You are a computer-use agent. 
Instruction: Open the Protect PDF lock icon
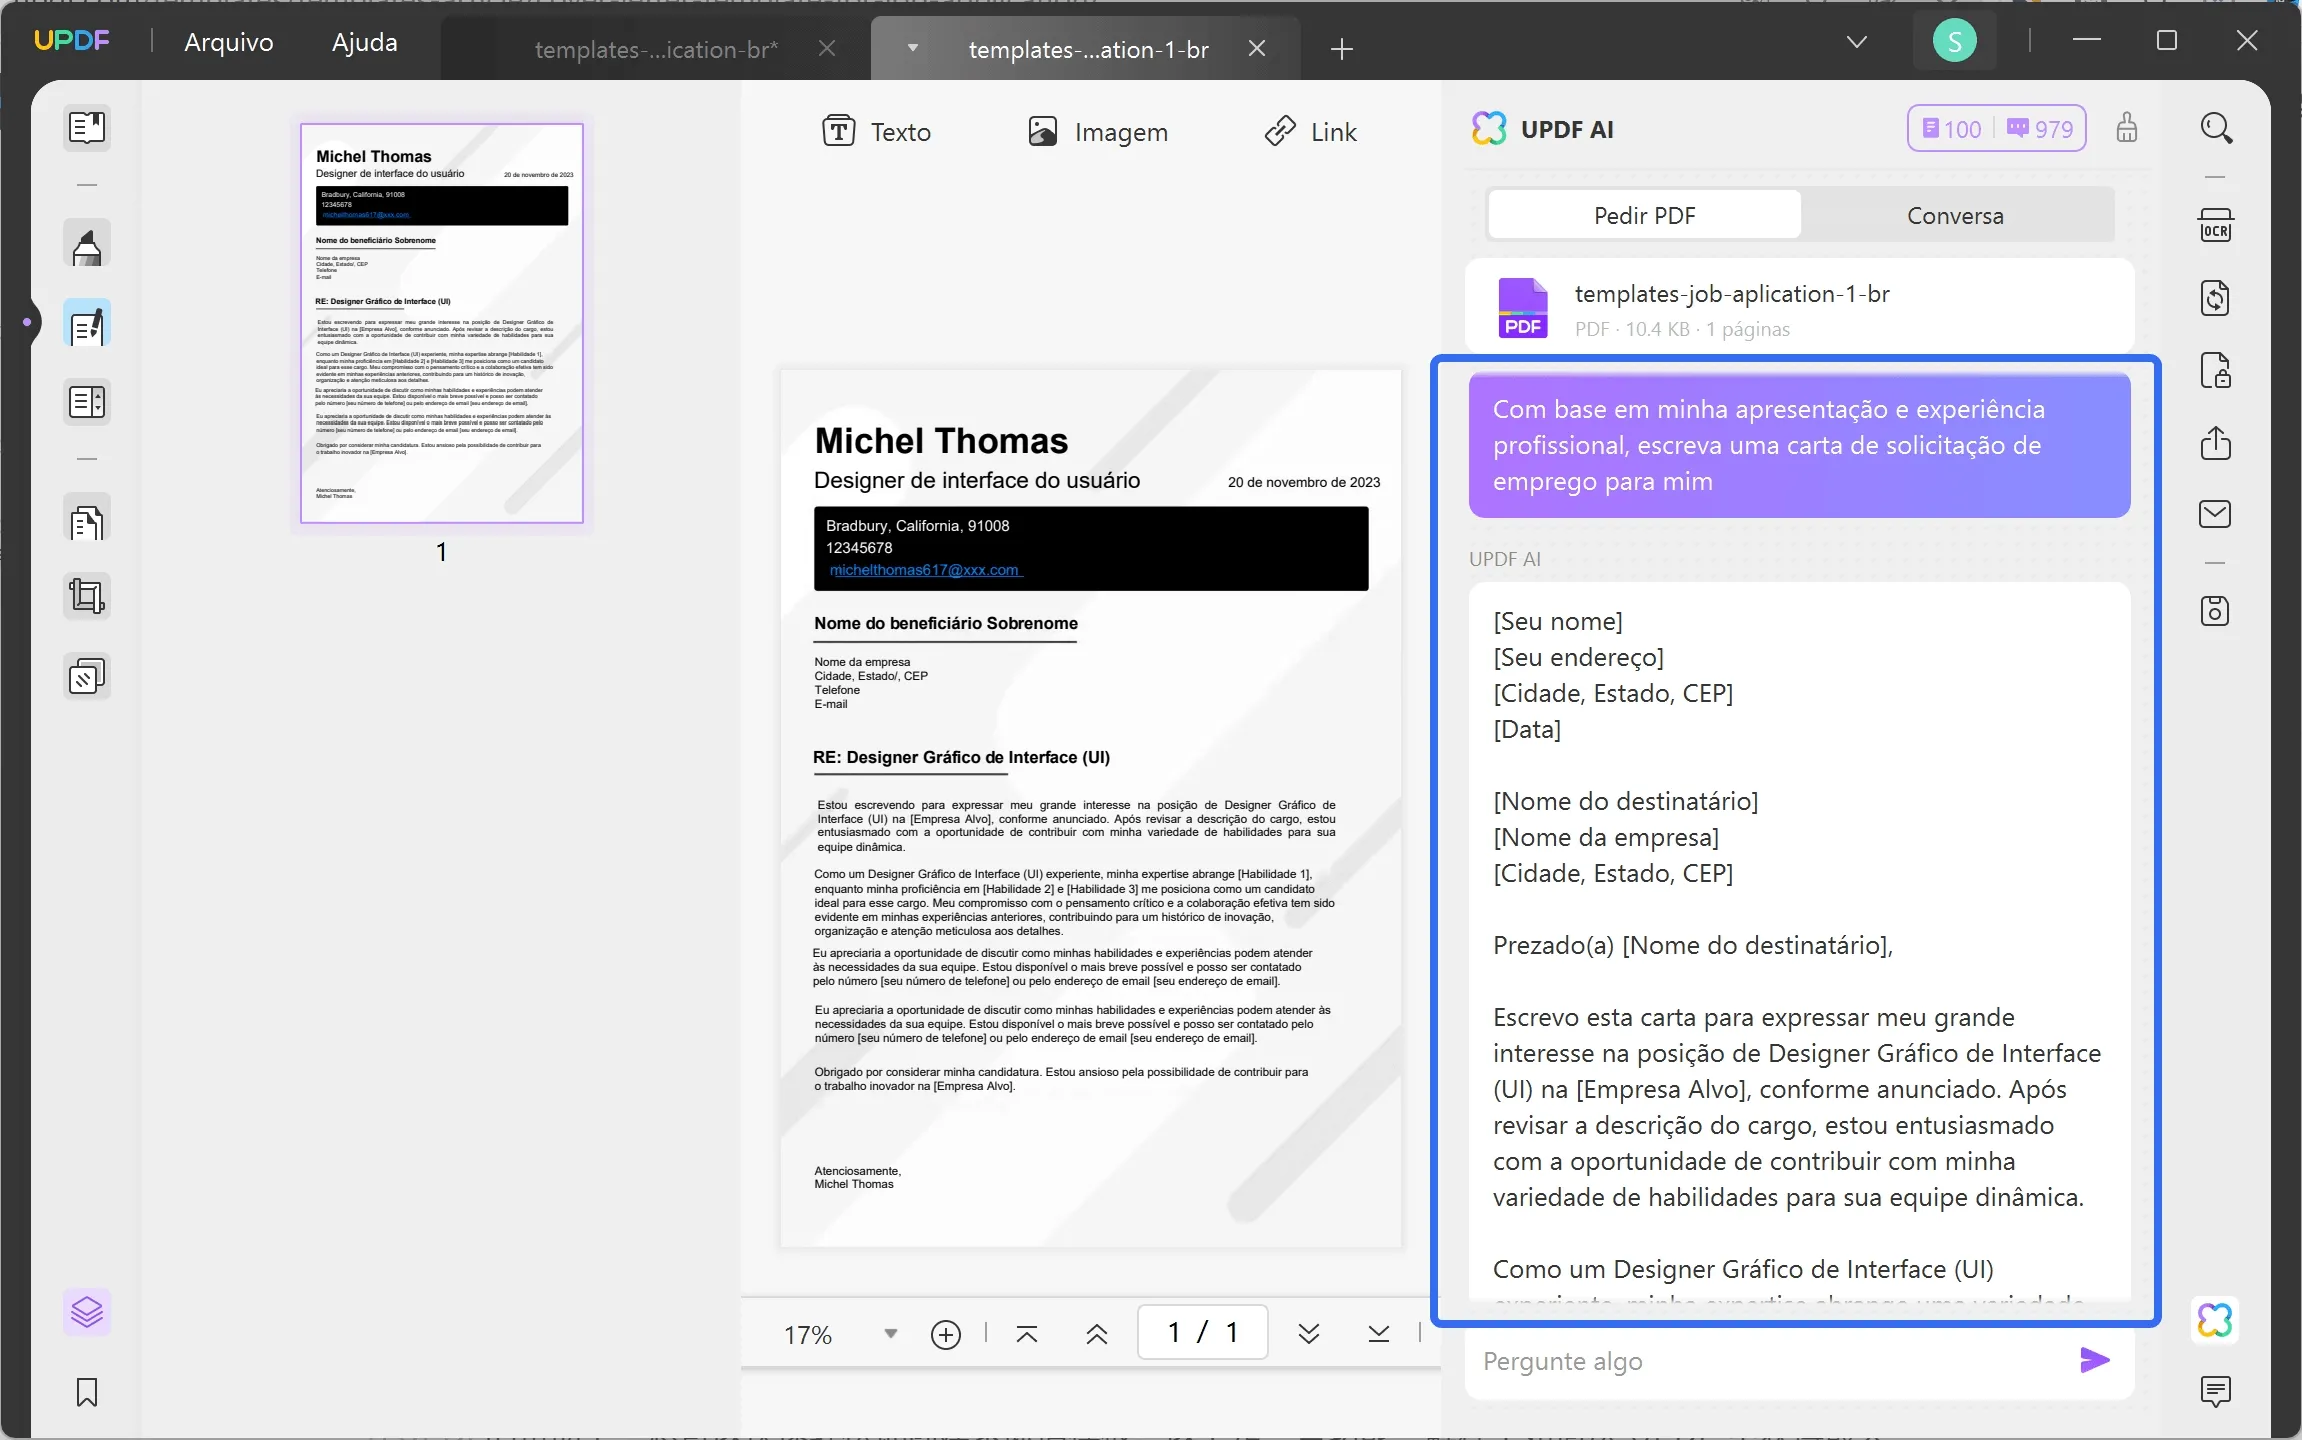tap(2216, 370)
